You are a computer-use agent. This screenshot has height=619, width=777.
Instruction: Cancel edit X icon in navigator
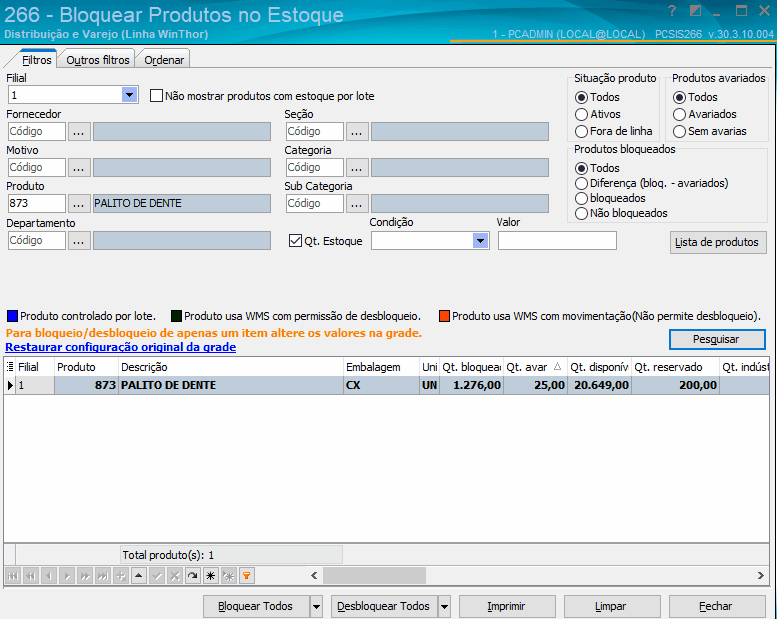point(174,576)
